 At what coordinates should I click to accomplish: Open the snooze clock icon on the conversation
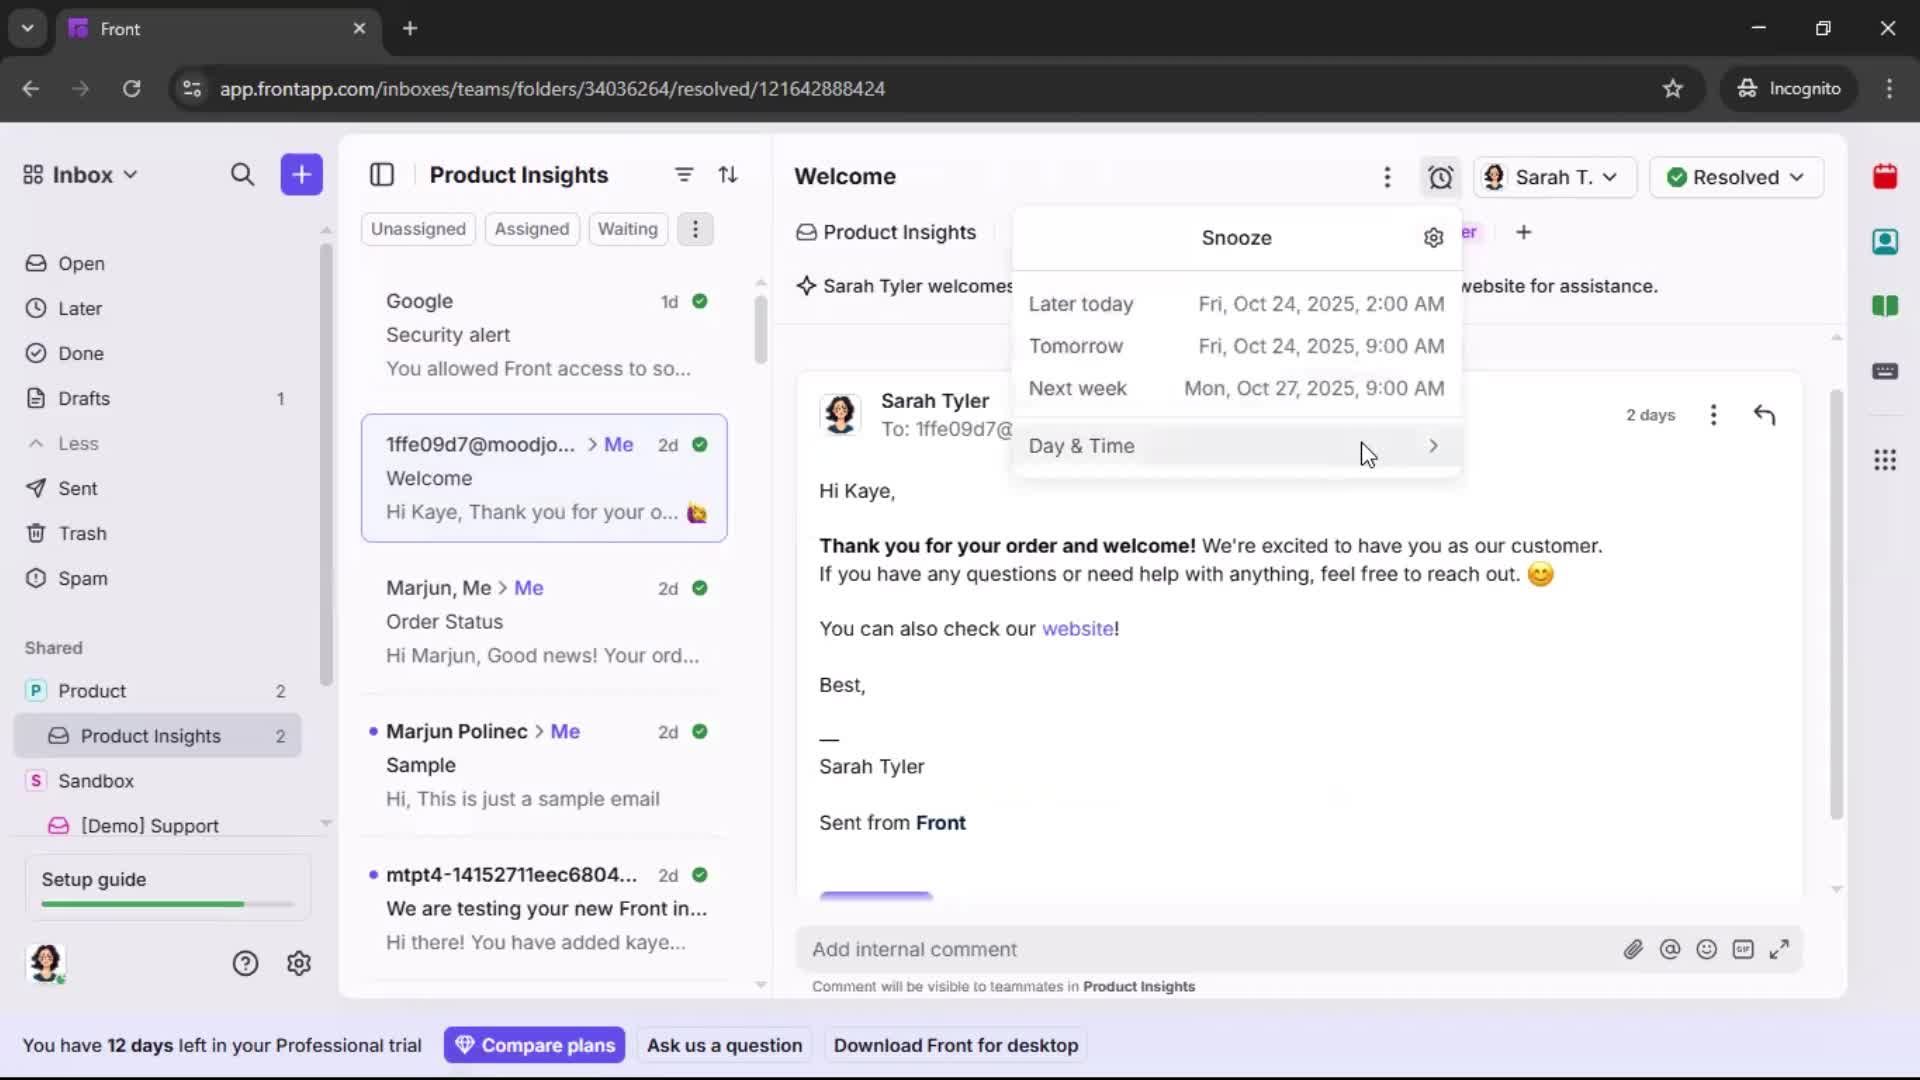click(1440, 177)
